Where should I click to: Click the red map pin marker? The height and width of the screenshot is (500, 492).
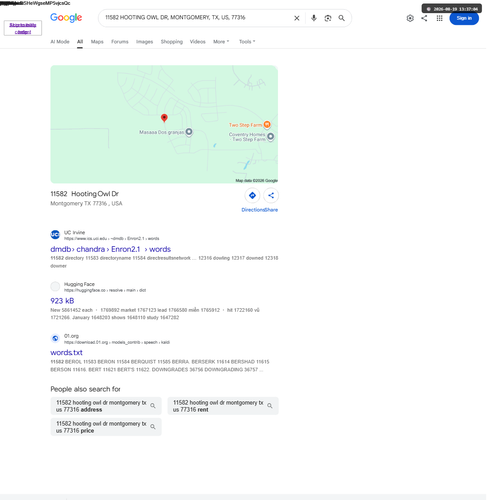(164, 118)
